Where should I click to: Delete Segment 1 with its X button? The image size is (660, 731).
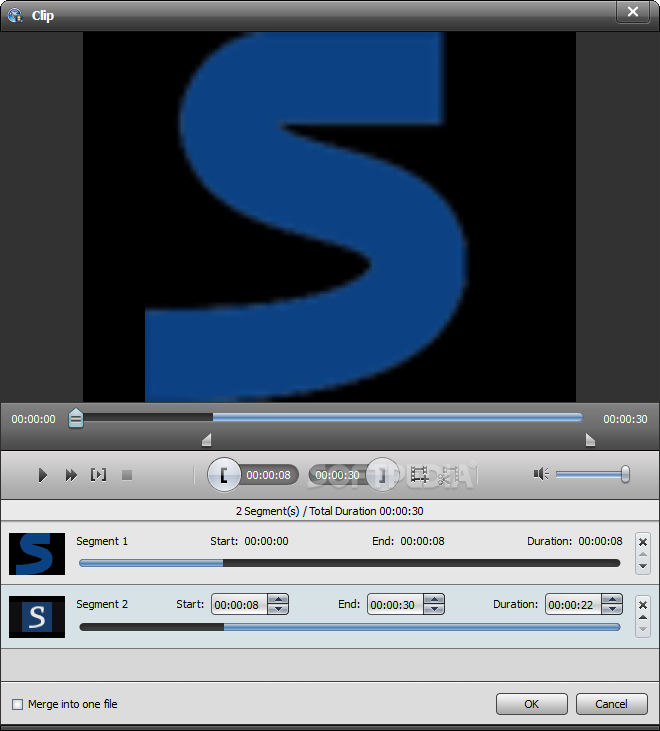click(643, 542)
